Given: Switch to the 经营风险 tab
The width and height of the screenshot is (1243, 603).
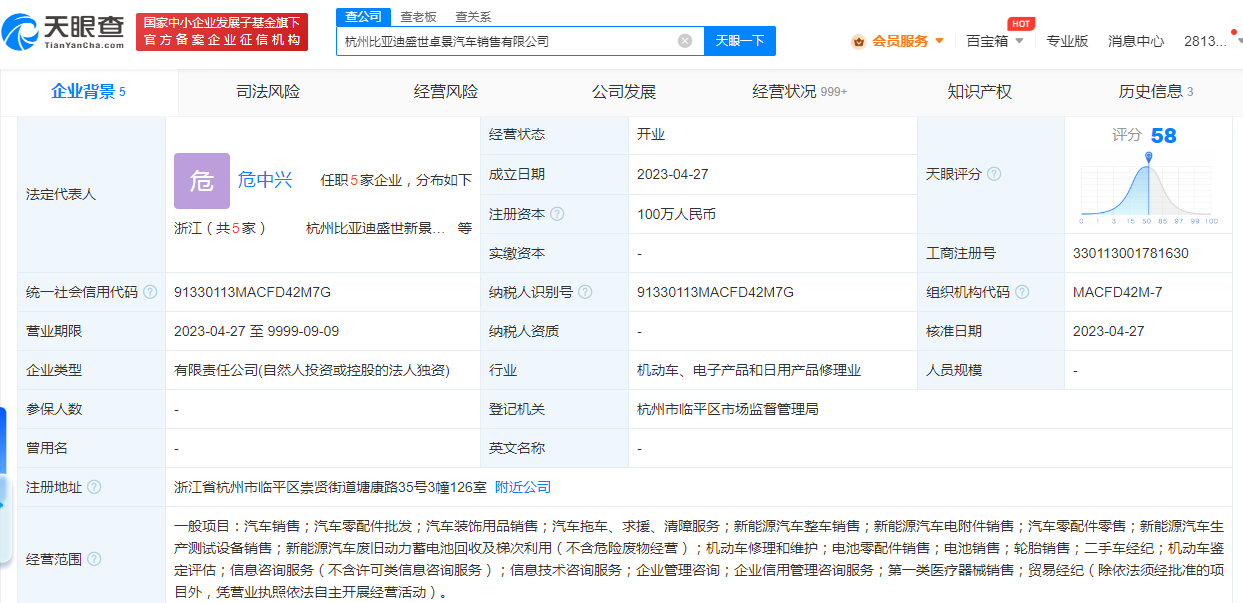Looking at the screenshot, I should (446, 92).
